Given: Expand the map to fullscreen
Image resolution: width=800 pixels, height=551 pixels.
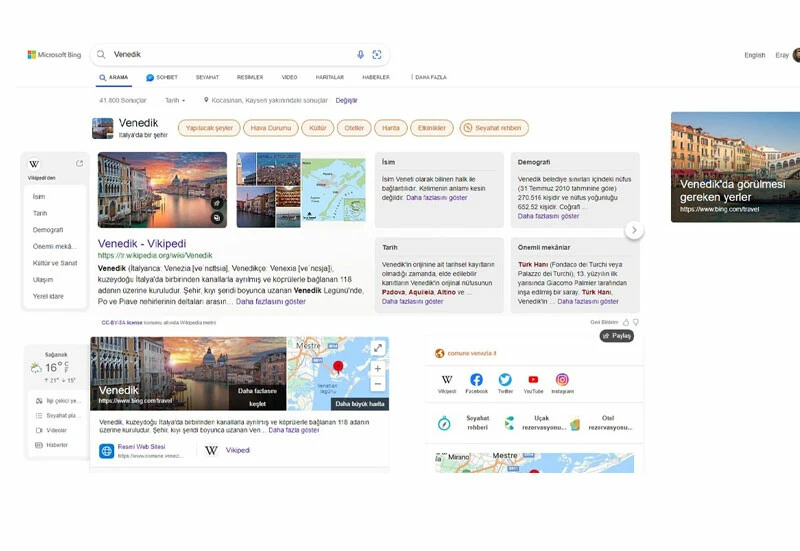Looking at the screenshot, I should [377, 348].
